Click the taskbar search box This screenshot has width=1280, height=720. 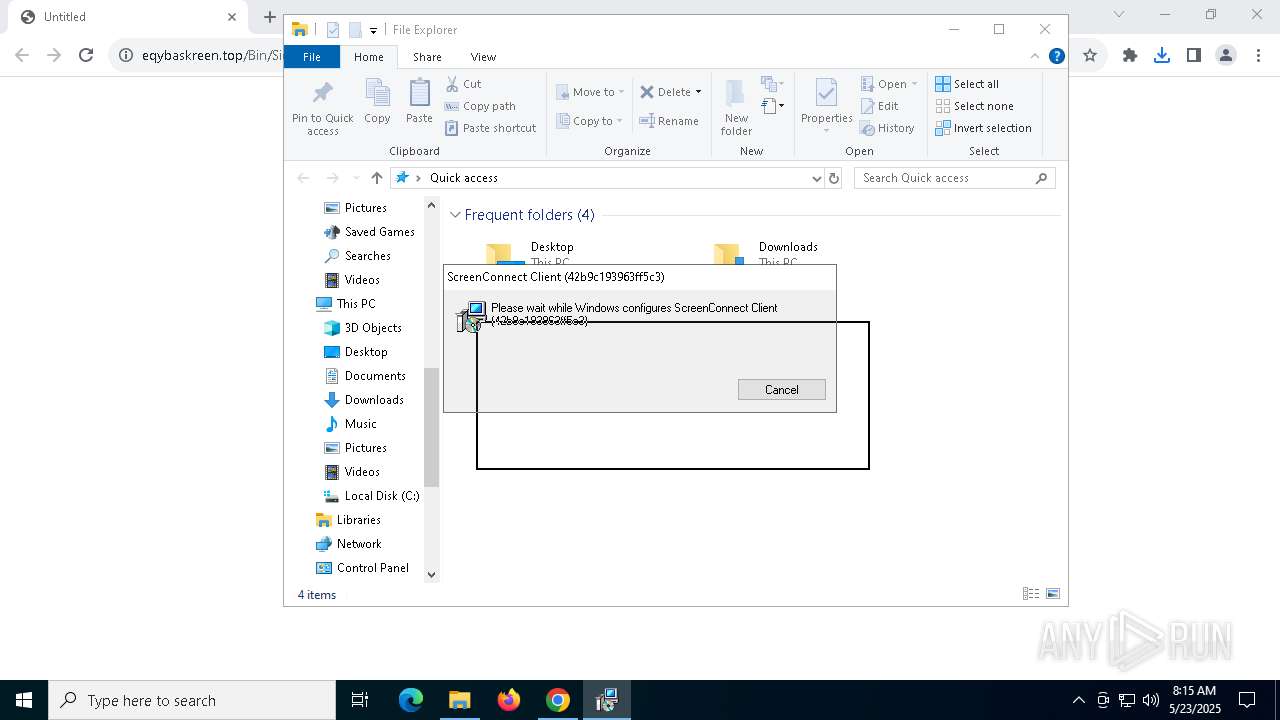tap(192, 700)
